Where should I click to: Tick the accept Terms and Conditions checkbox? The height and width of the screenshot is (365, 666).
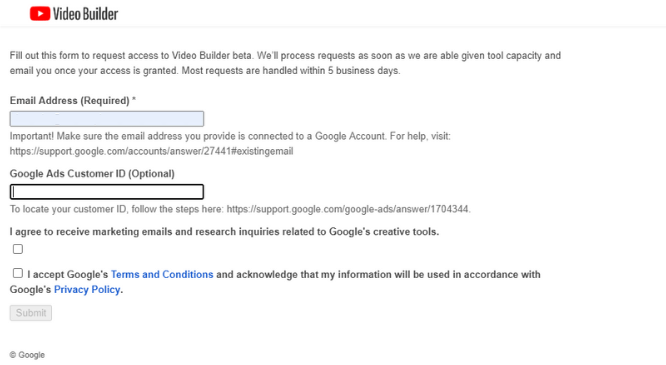point(18,273)
